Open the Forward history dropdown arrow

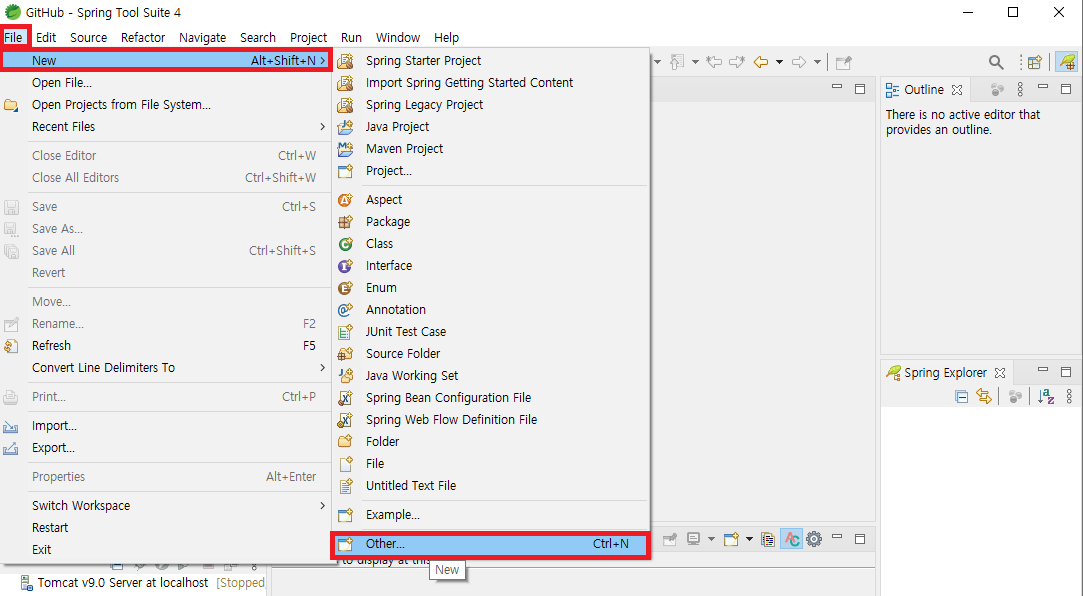pos(817,62)
